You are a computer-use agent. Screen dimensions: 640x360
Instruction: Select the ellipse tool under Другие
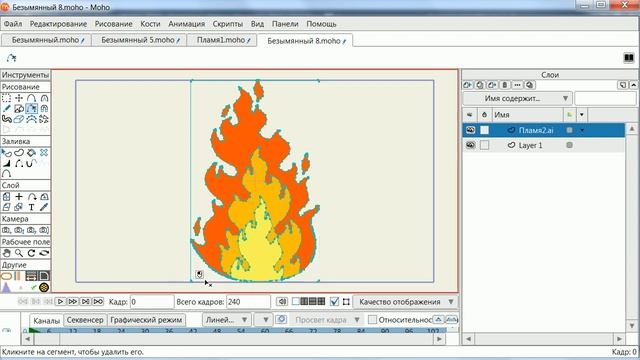7,276
